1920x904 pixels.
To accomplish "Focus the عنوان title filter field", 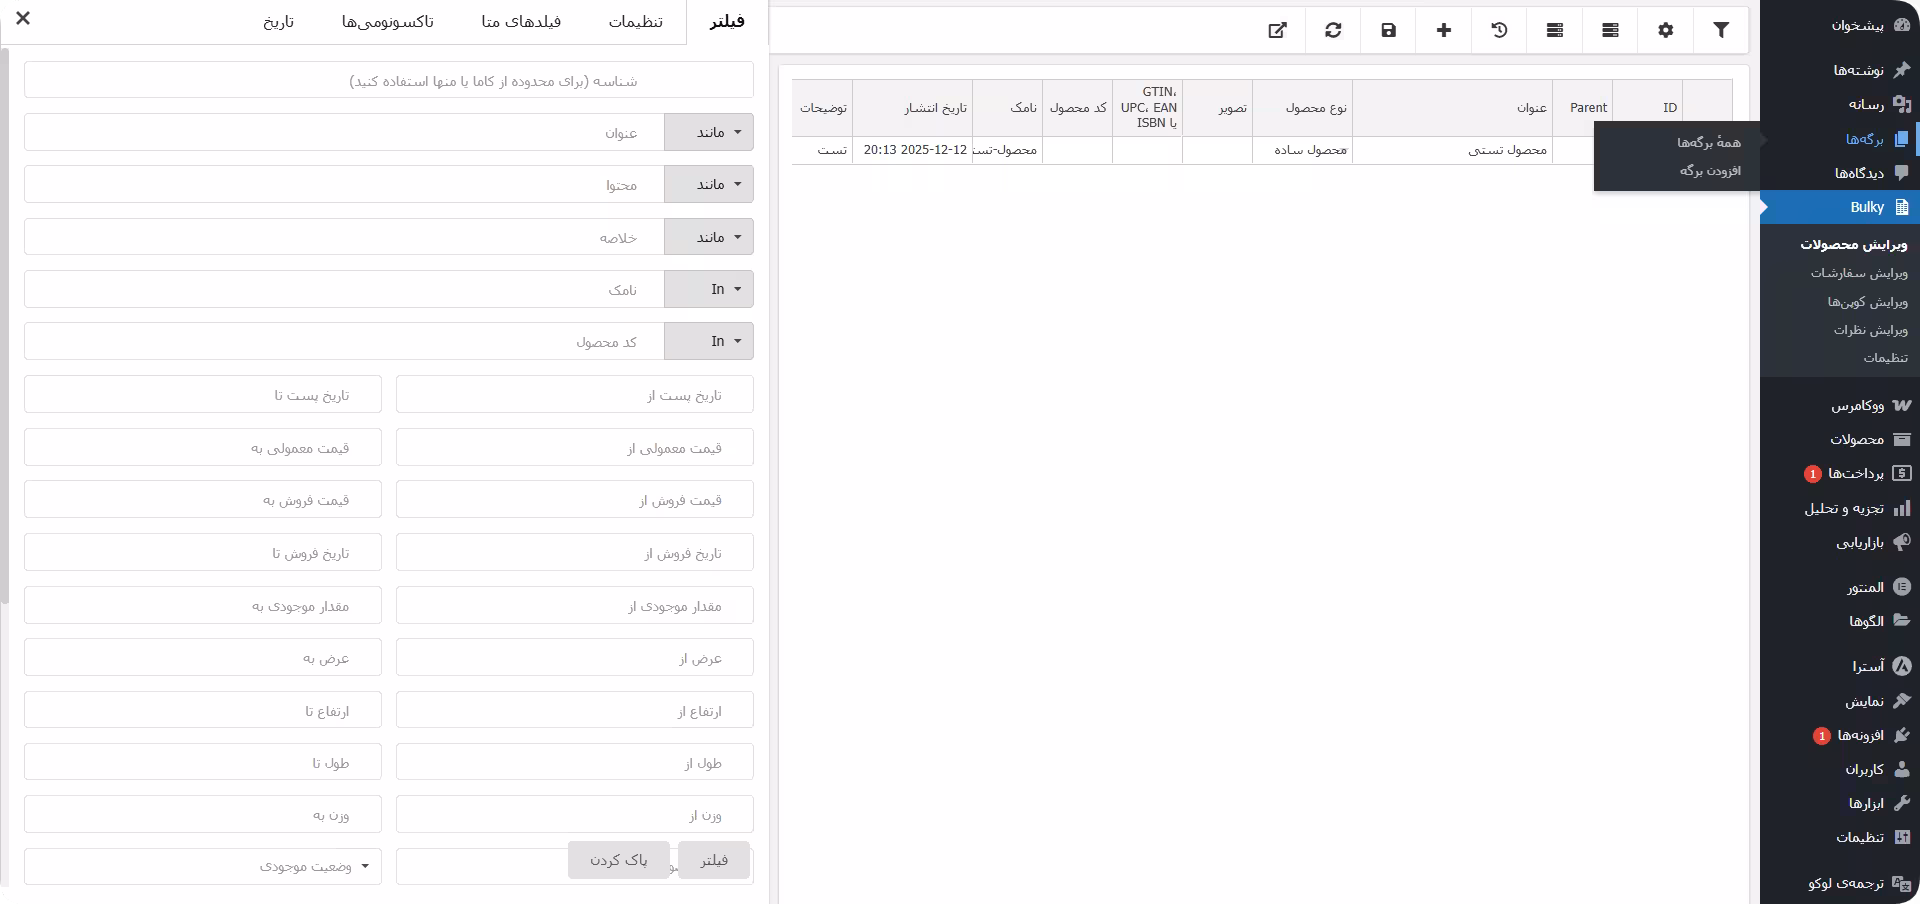I will coord(345,132).
